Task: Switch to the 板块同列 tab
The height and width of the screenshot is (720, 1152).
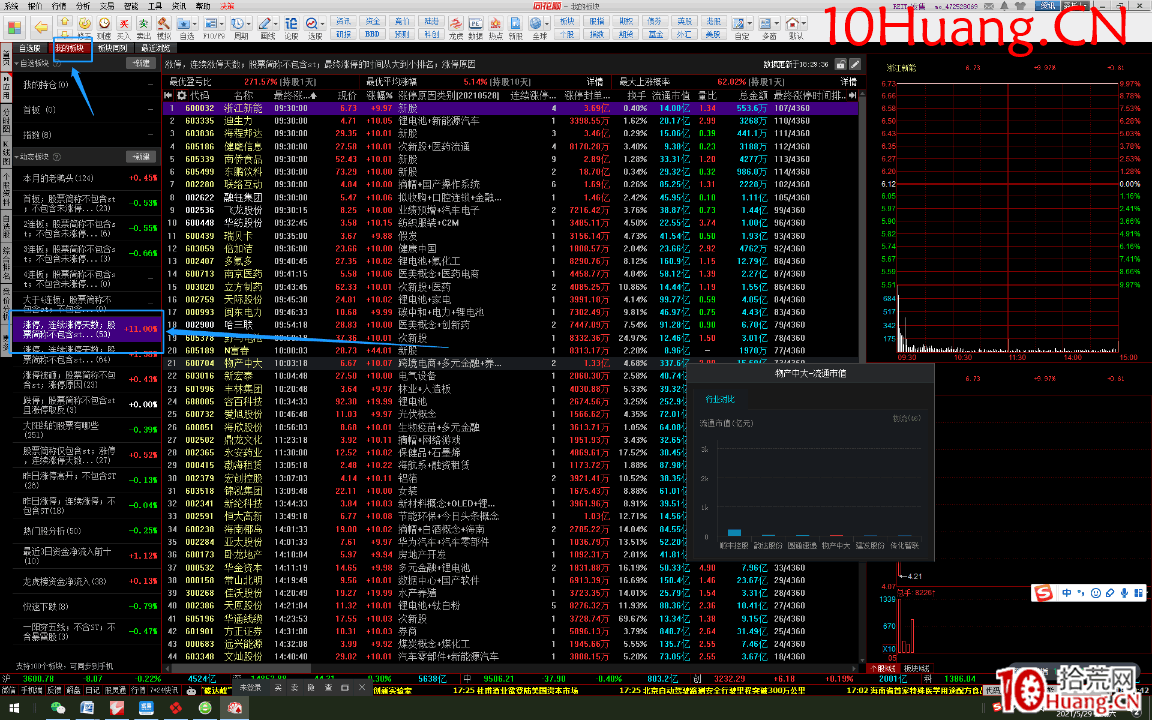Action: tap(112, 48)
